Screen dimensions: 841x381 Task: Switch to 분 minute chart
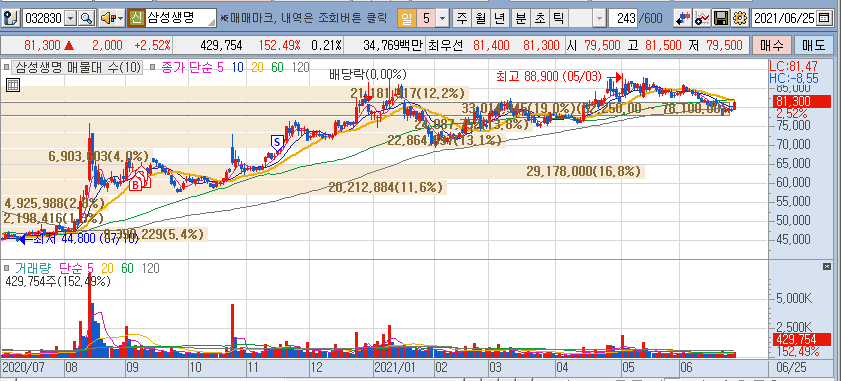(x=520, y=19)
